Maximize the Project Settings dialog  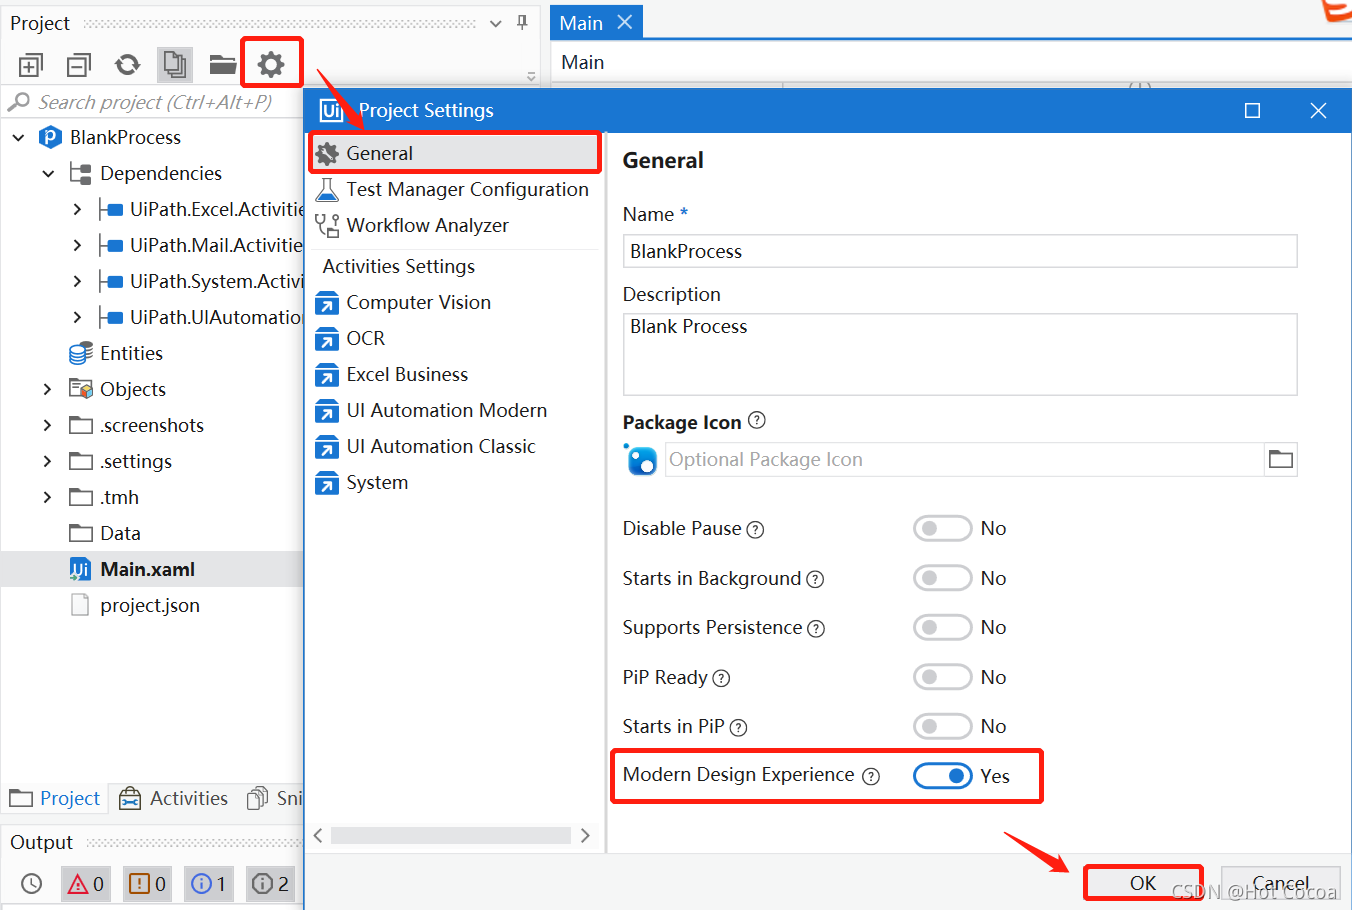pyautogui.click(x=1252, y=111)
